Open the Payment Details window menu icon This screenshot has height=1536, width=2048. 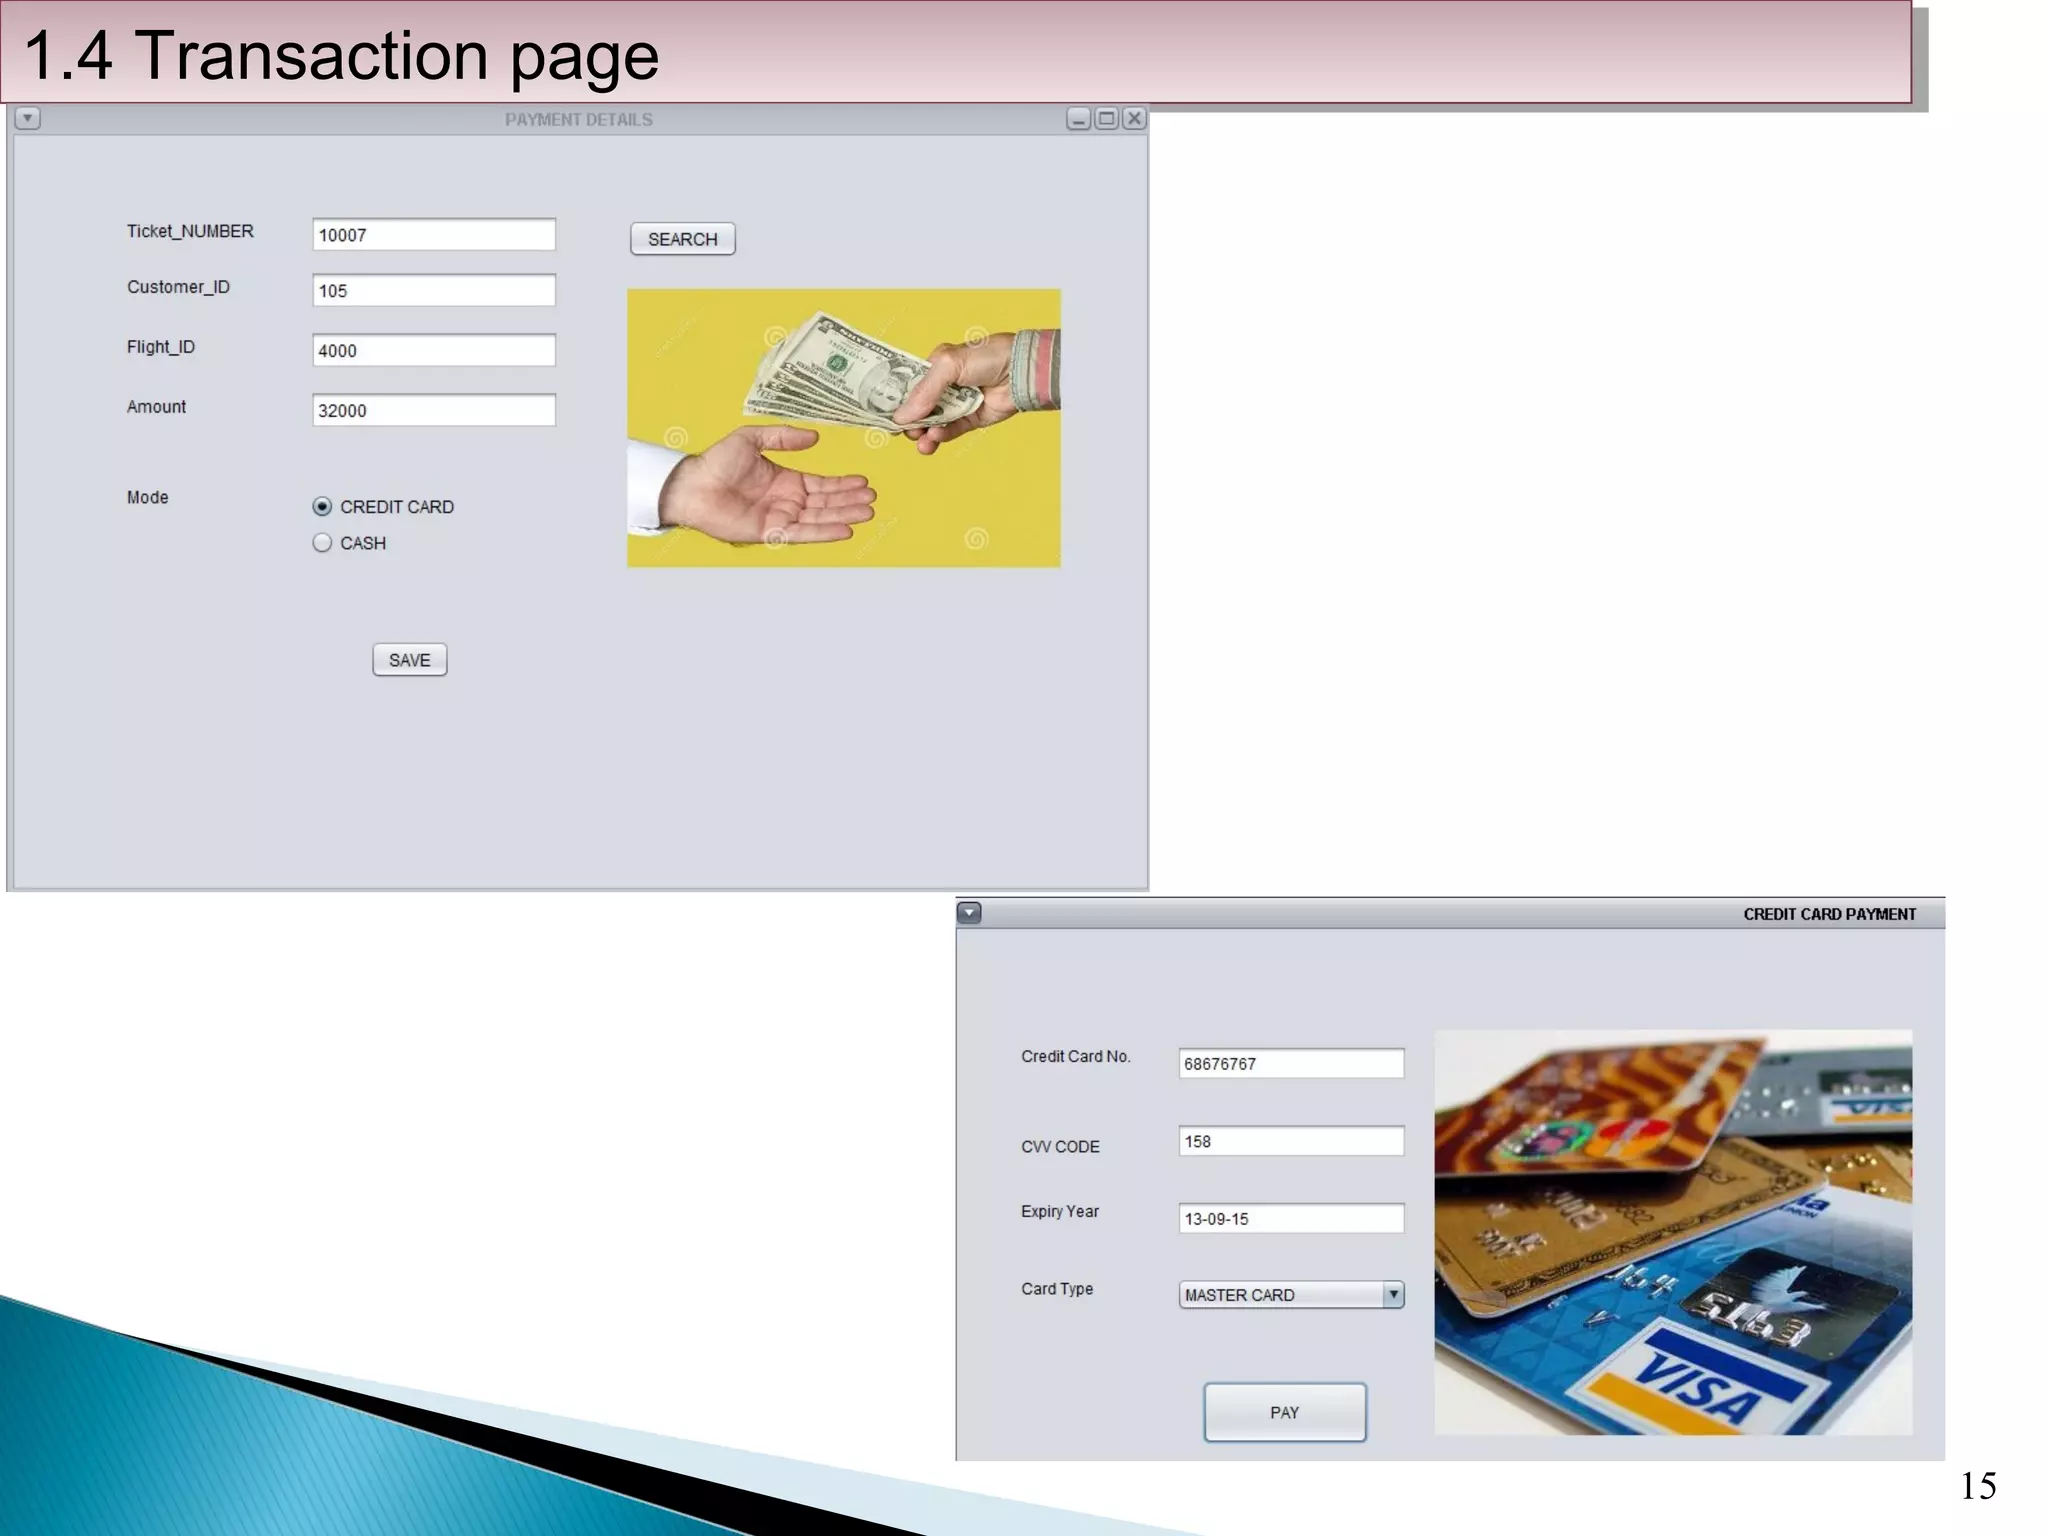point(28,118)
